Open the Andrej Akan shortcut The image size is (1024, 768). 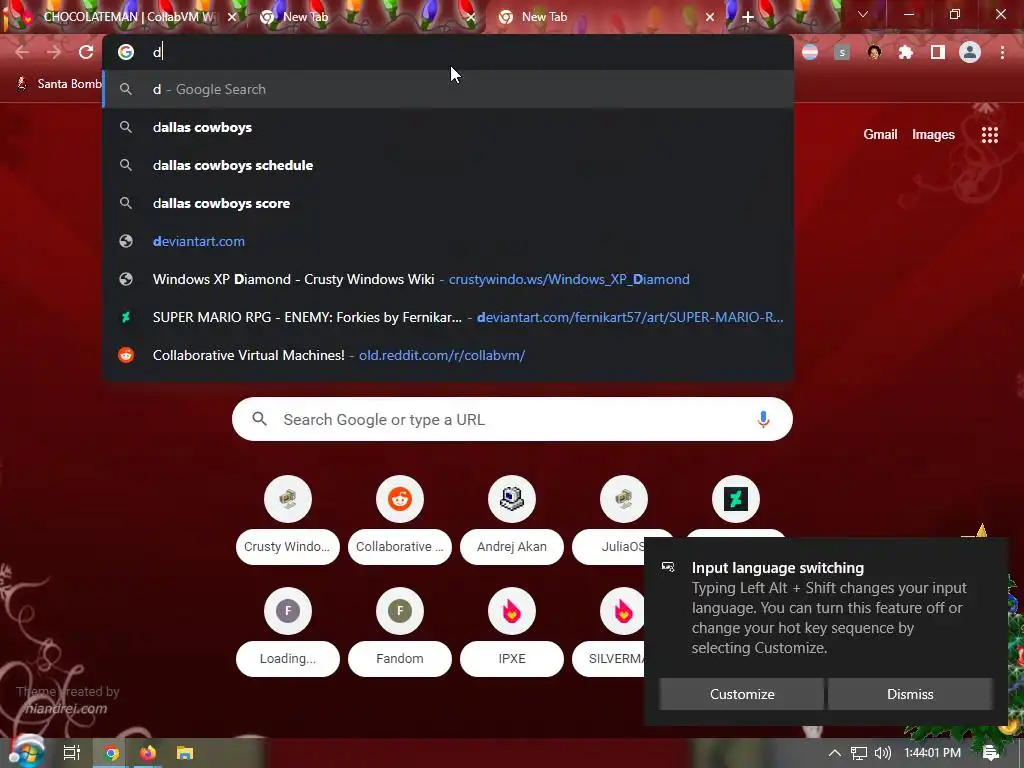click(x=512, y=520)
